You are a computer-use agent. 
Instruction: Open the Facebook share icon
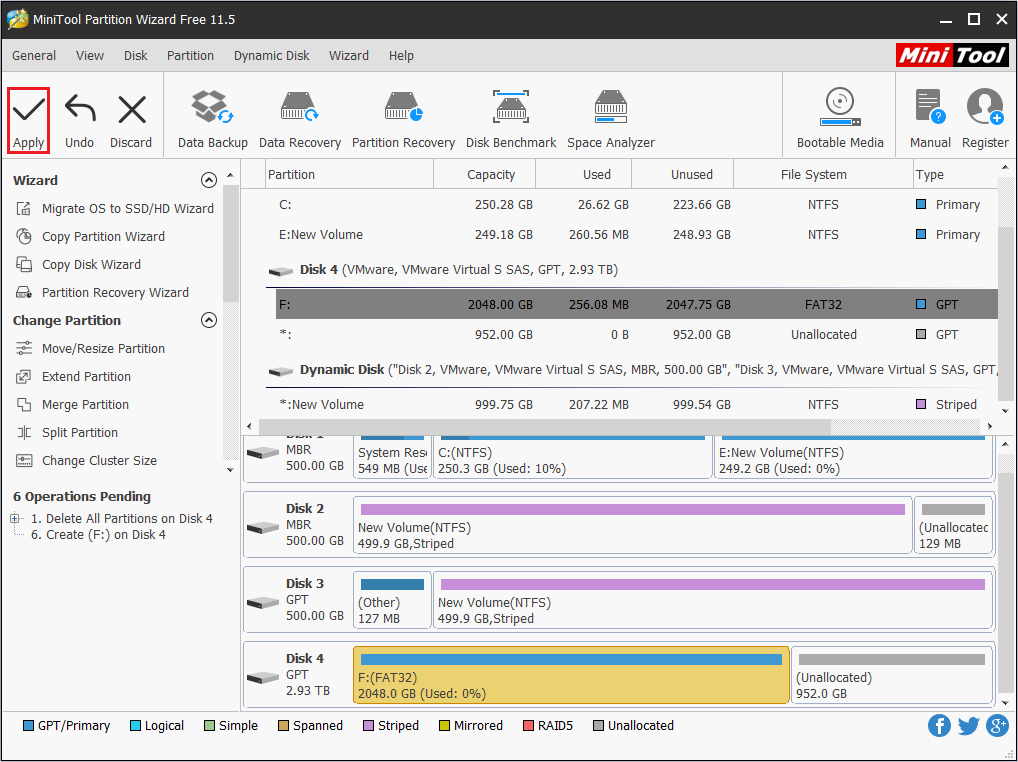click(x=939, y=726)
